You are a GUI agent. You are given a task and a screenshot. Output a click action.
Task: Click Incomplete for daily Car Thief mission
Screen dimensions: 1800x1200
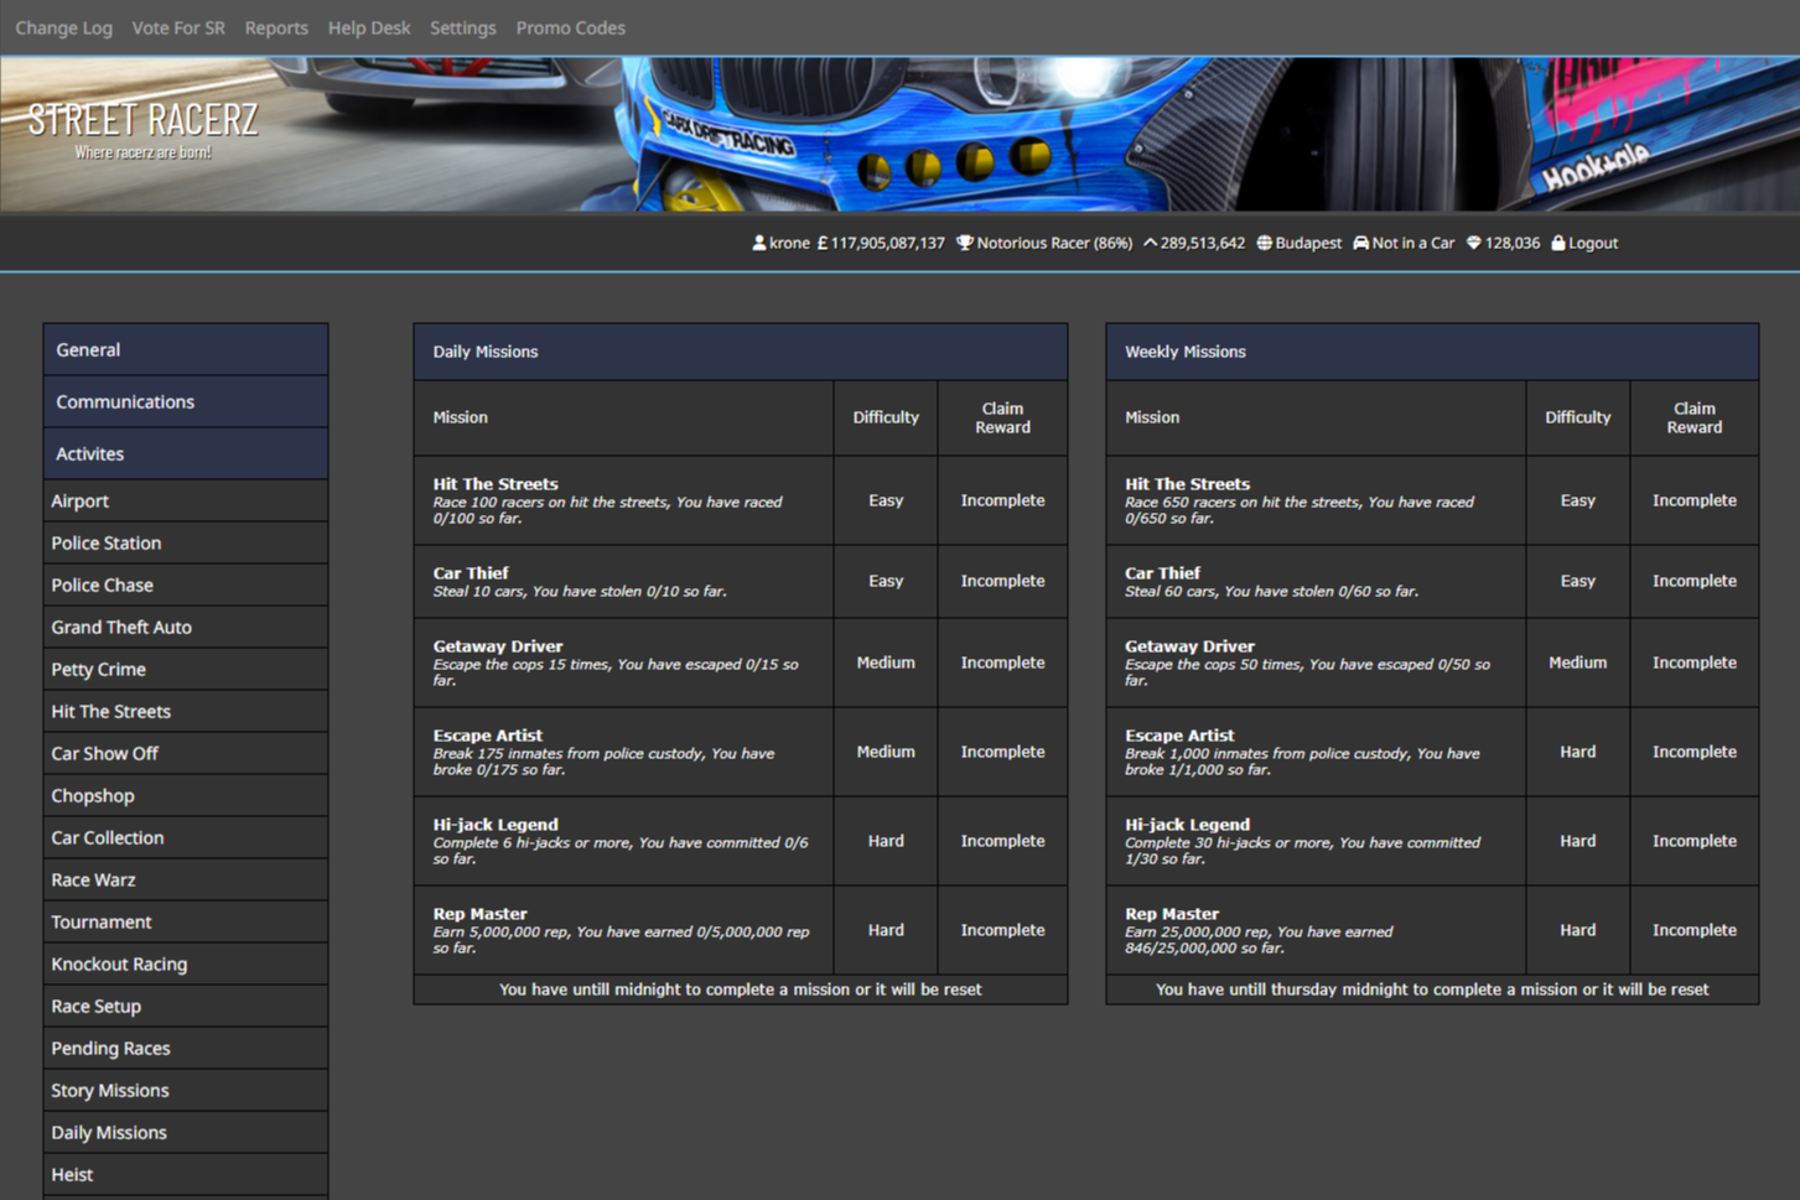[x=1002, y=581]
